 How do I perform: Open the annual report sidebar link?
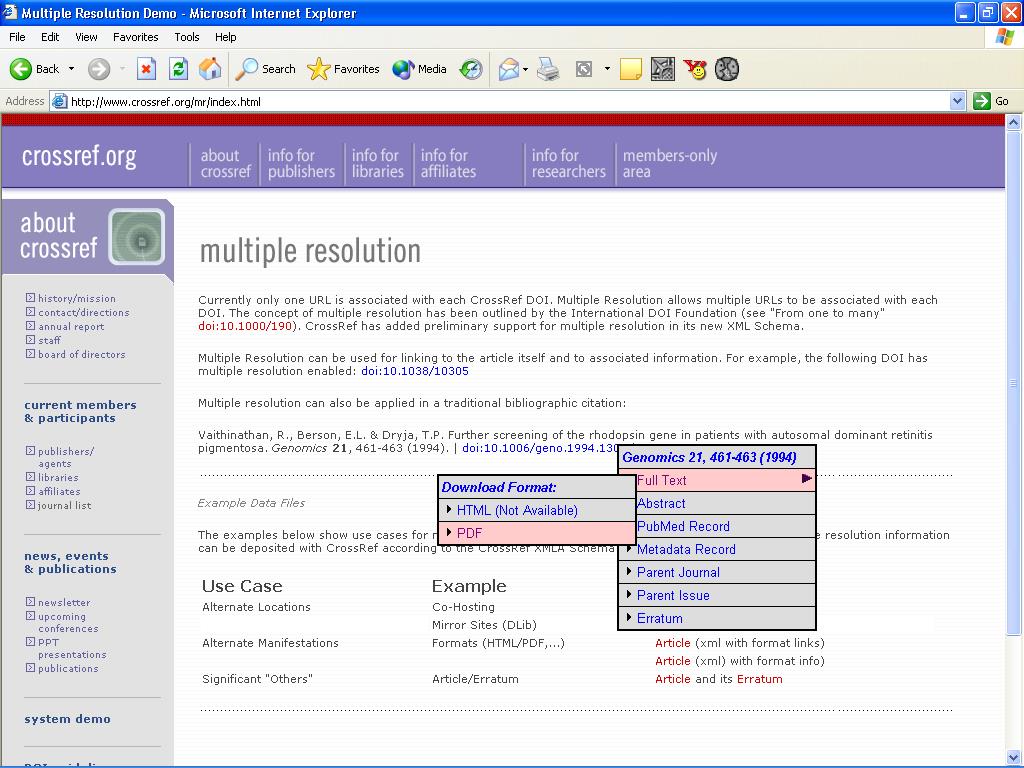tap(71, 327)
